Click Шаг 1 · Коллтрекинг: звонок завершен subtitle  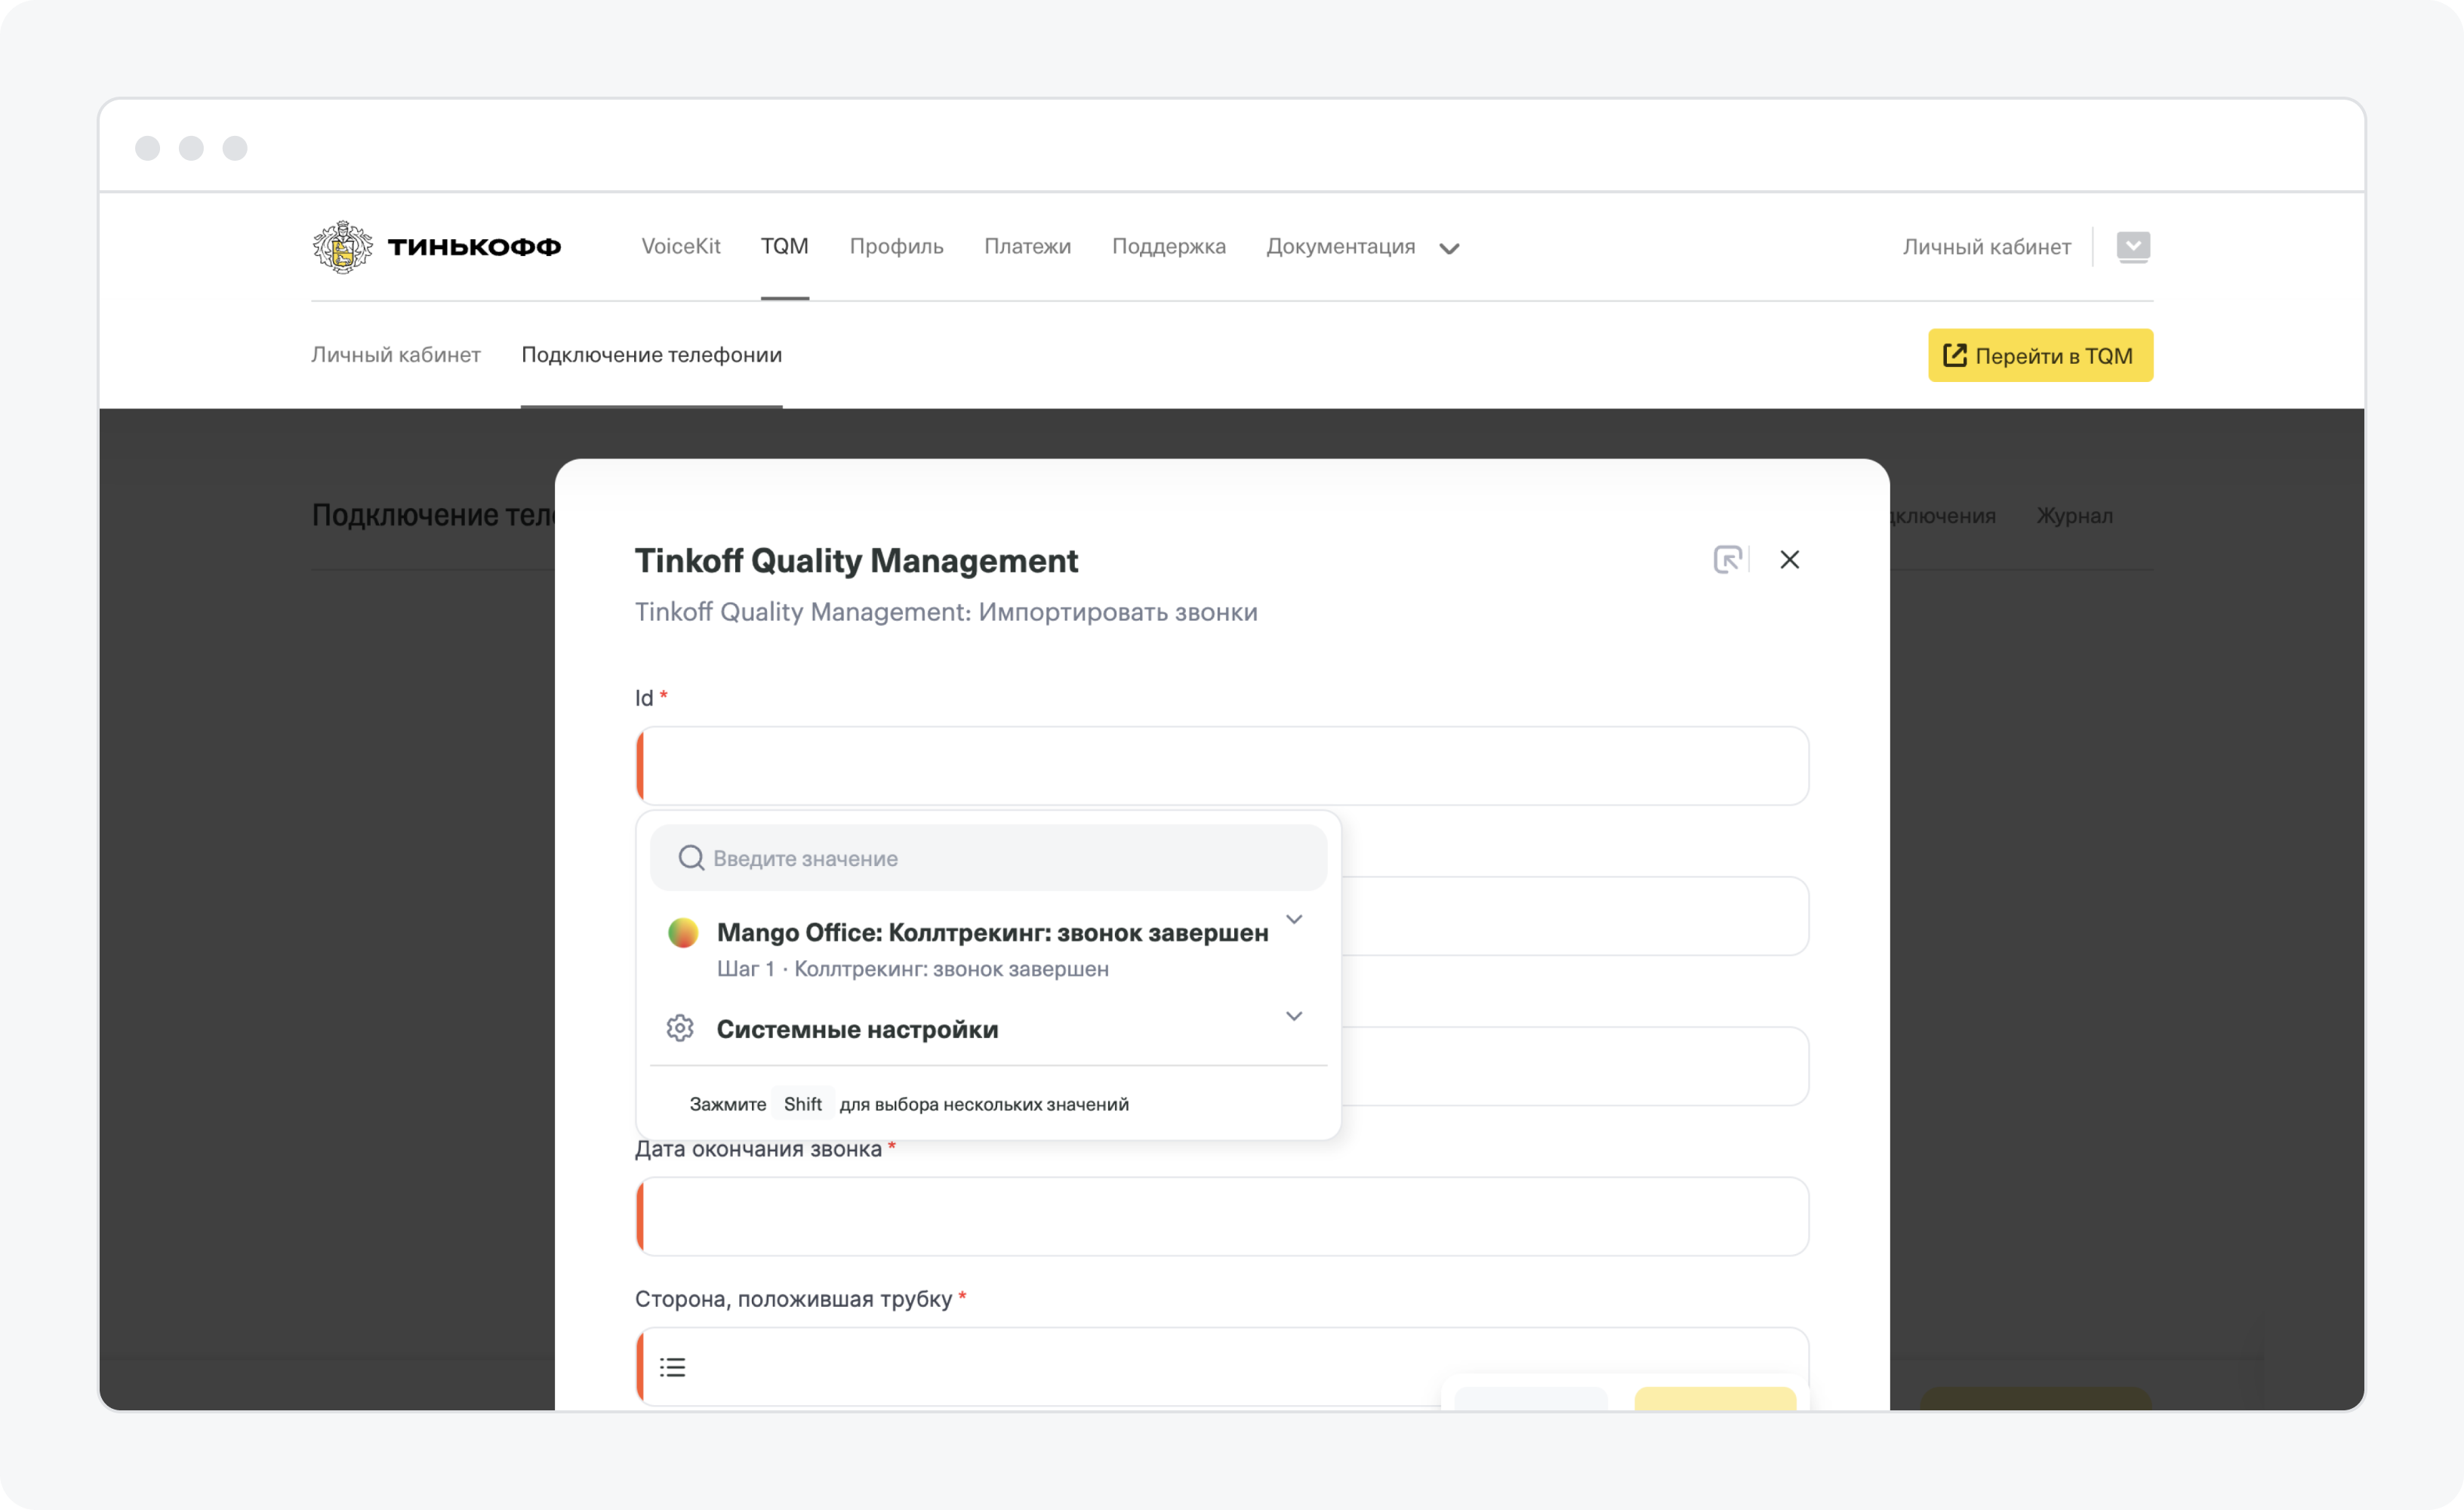point(912,969)
